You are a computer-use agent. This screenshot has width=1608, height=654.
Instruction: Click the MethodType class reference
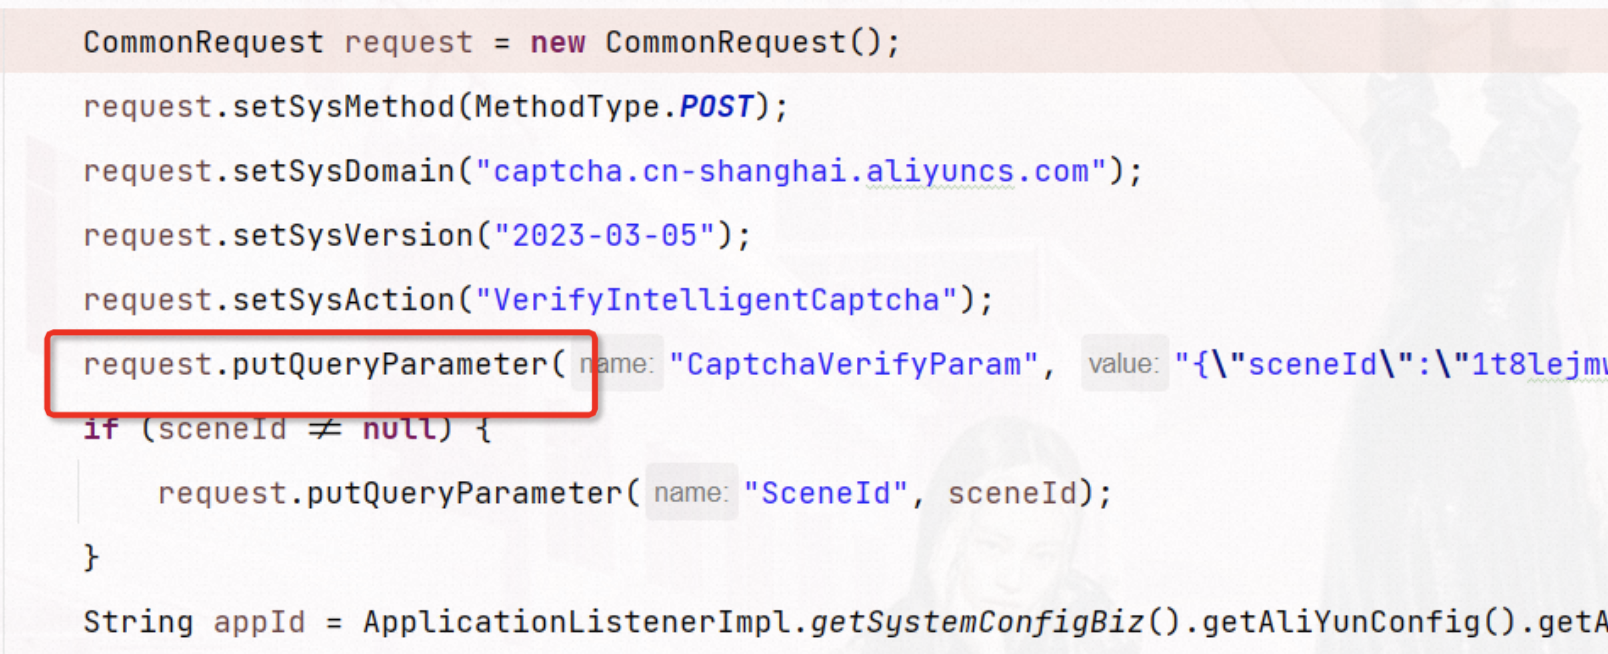pyautogui.click(x=567, y=107)
